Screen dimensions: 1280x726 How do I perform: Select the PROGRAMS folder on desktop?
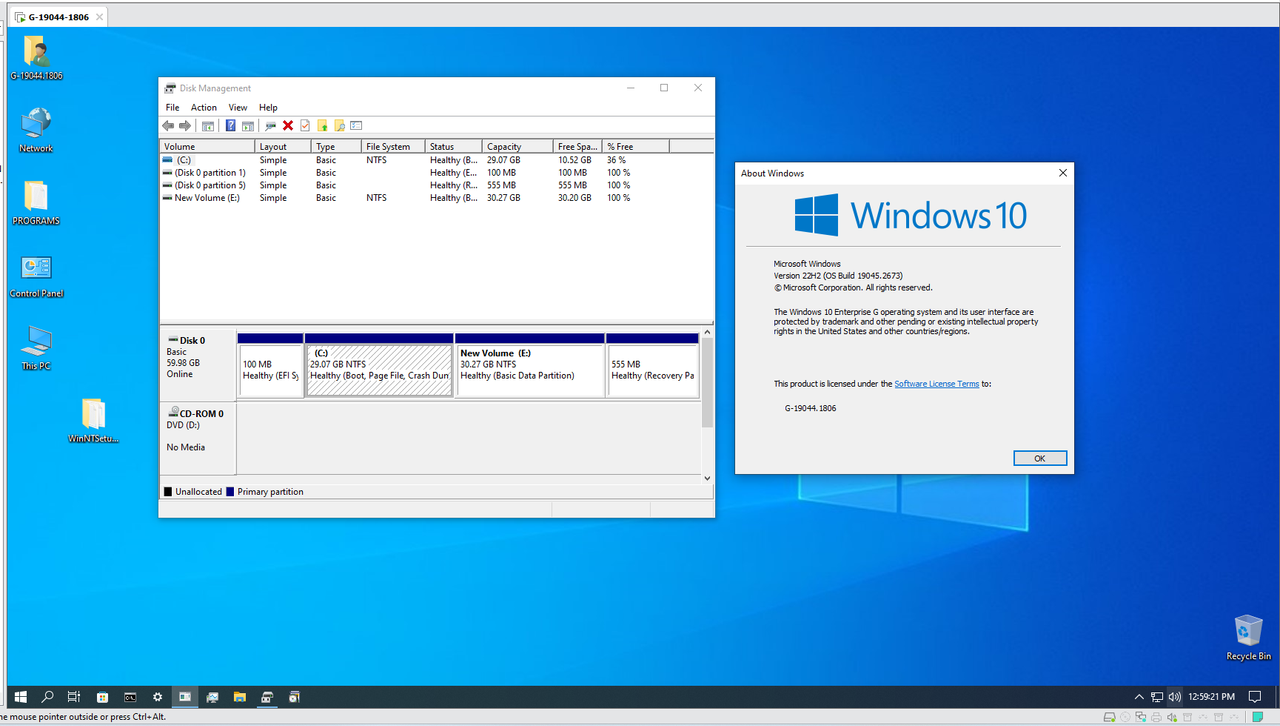pyautogui.click(x=36, y=203)
